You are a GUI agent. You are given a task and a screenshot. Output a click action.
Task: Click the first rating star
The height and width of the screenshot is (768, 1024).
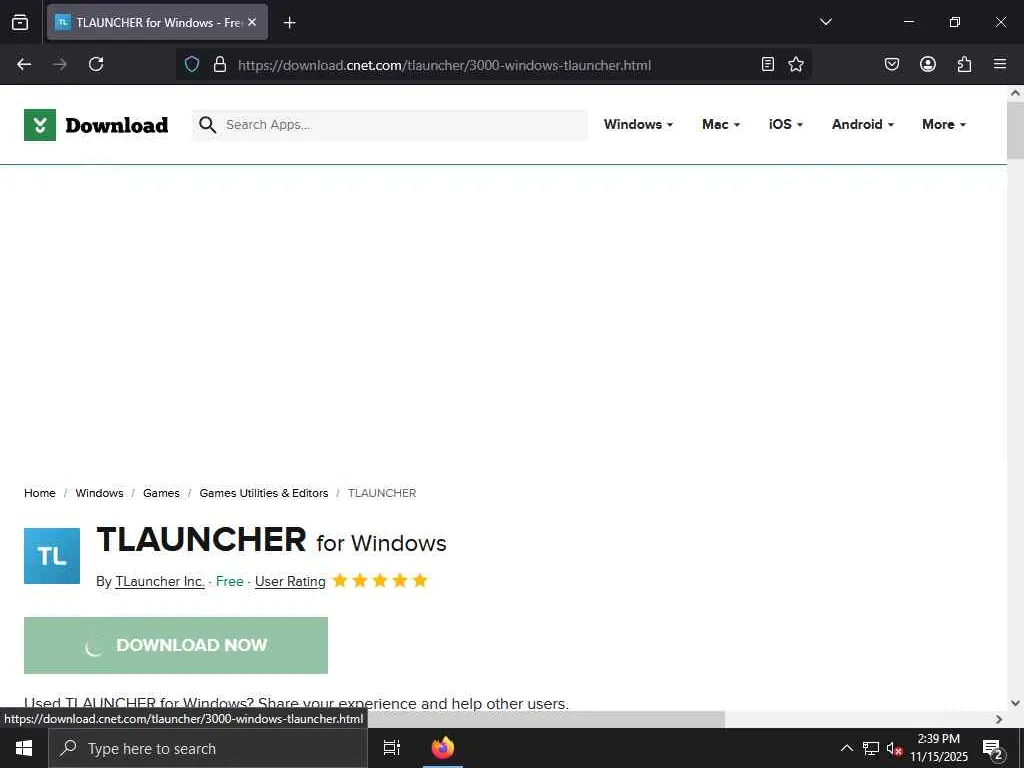(340, 580)
